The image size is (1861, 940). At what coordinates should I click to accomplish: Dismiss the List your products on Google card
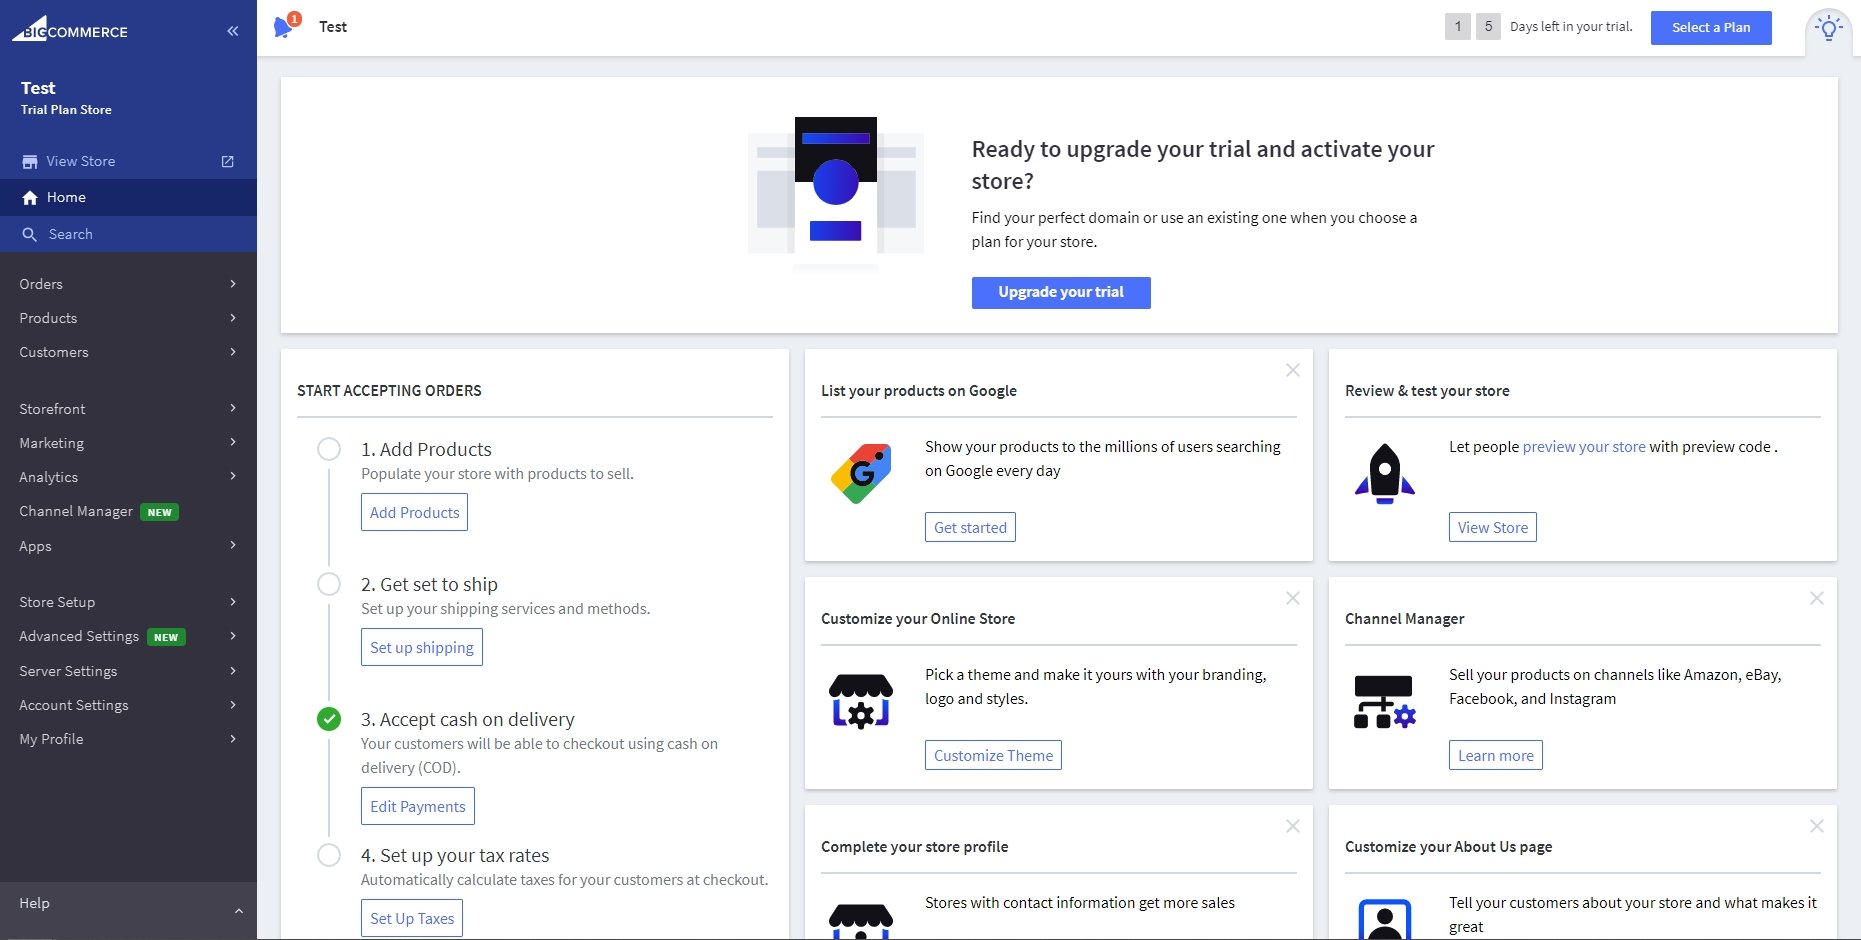coord(1293,370)
